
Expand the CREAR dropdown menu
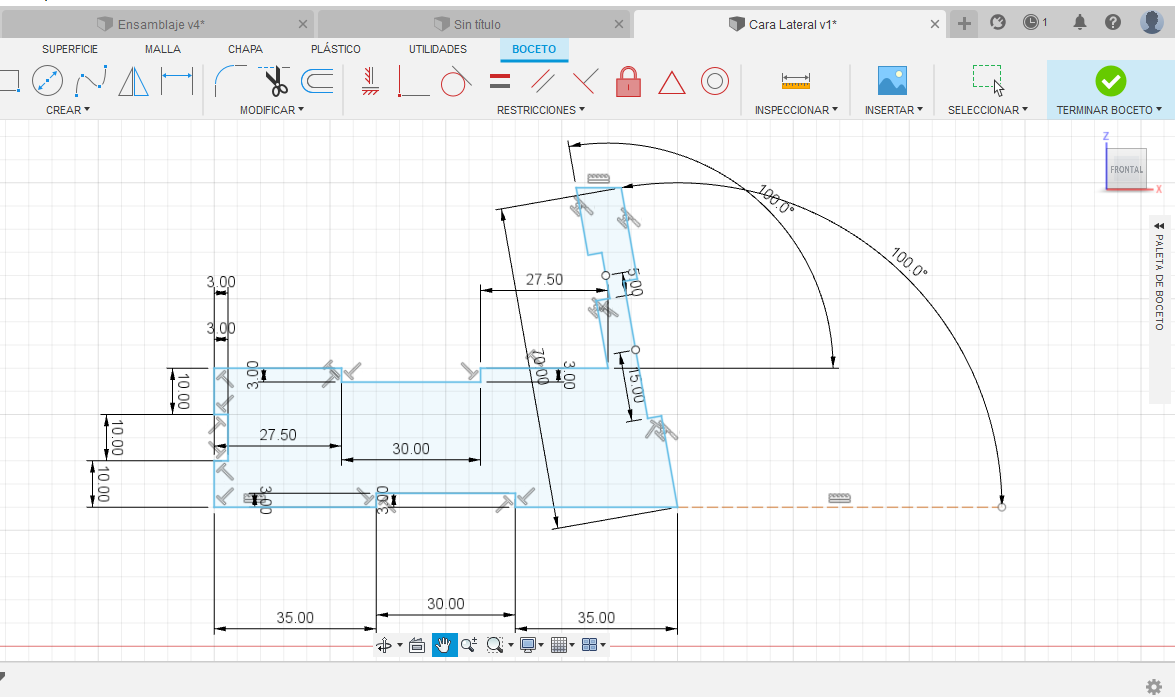click(x=67, y=110)
